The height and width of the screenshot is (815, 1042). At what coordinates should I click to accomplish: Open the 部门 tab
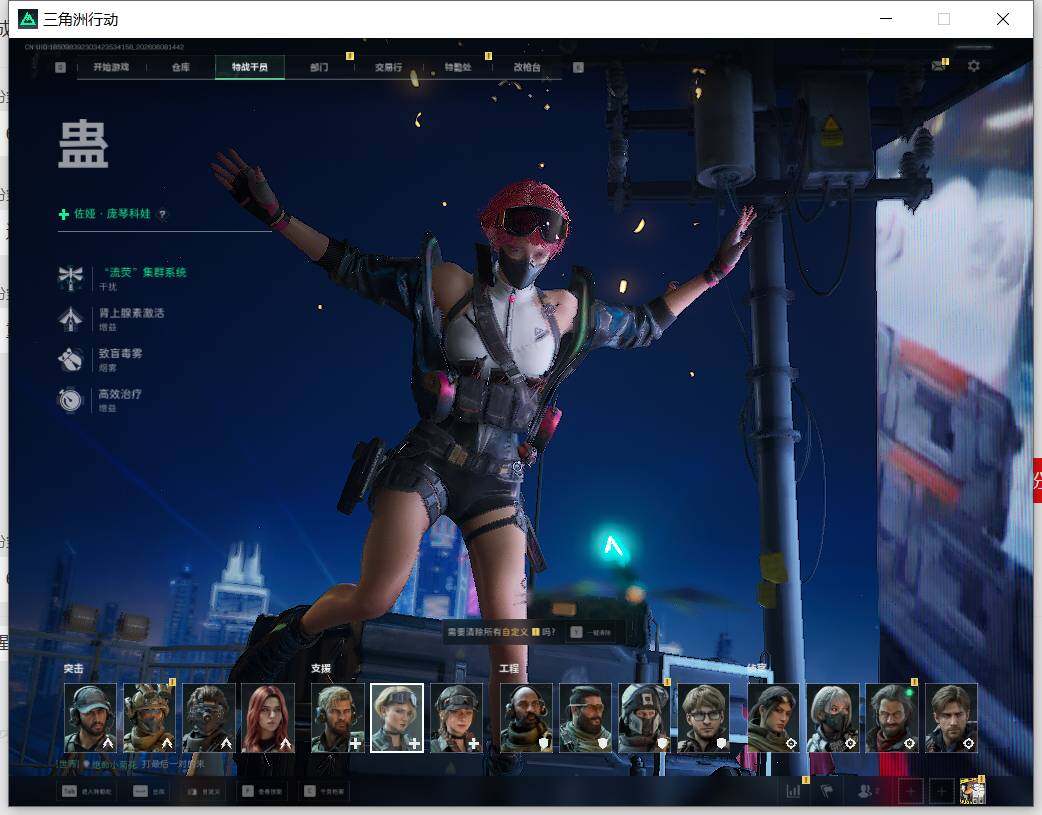319,67
